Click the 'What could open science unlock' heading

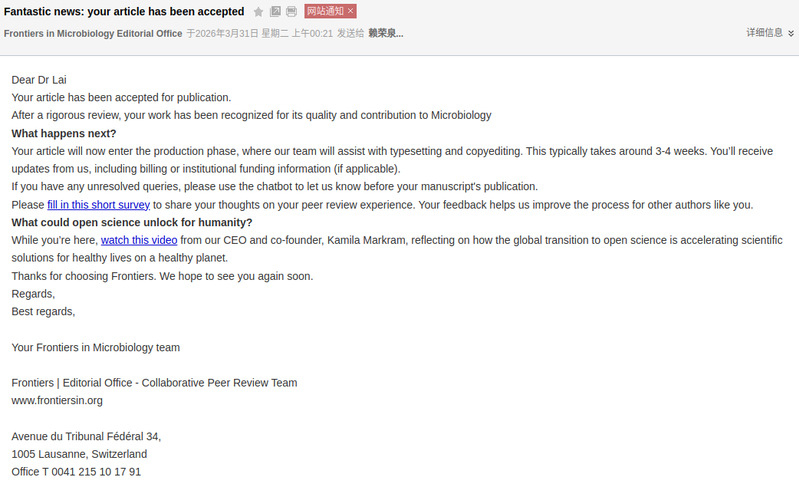pos(132,223)
